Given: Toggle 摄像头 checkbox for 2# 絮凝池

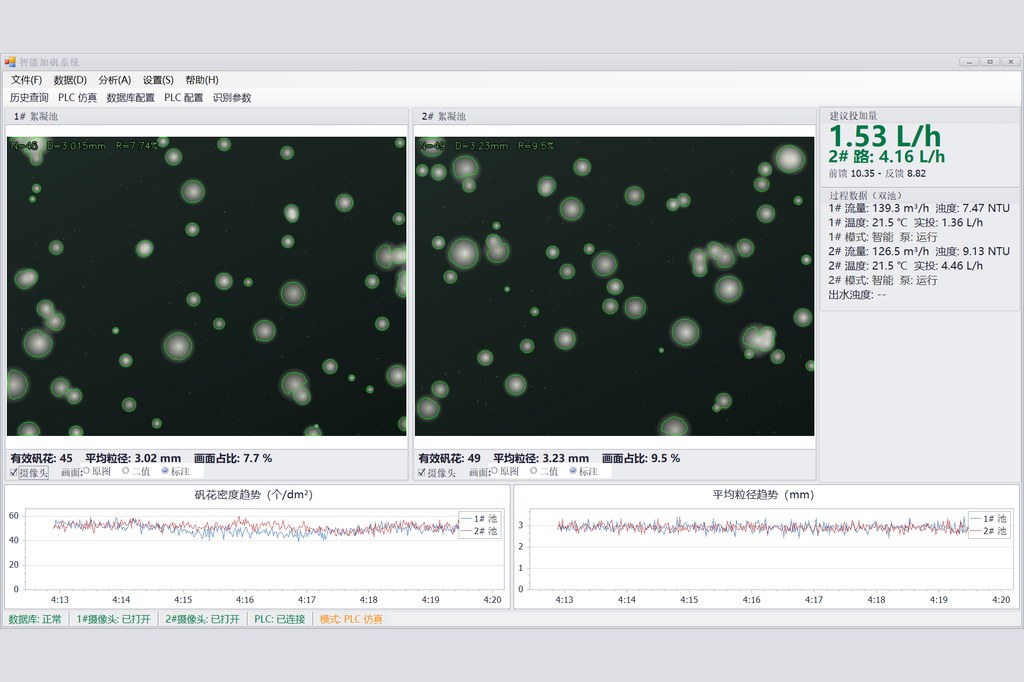Looking at the screenshot, I should point(437,472).
